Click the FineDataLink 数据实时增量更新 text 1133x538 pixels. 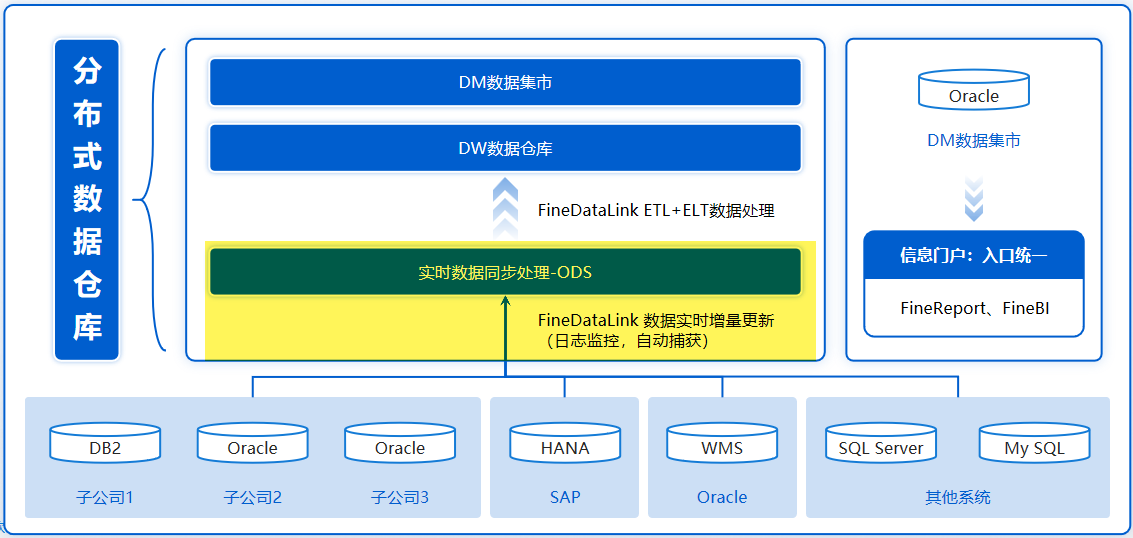click(656, 320)
